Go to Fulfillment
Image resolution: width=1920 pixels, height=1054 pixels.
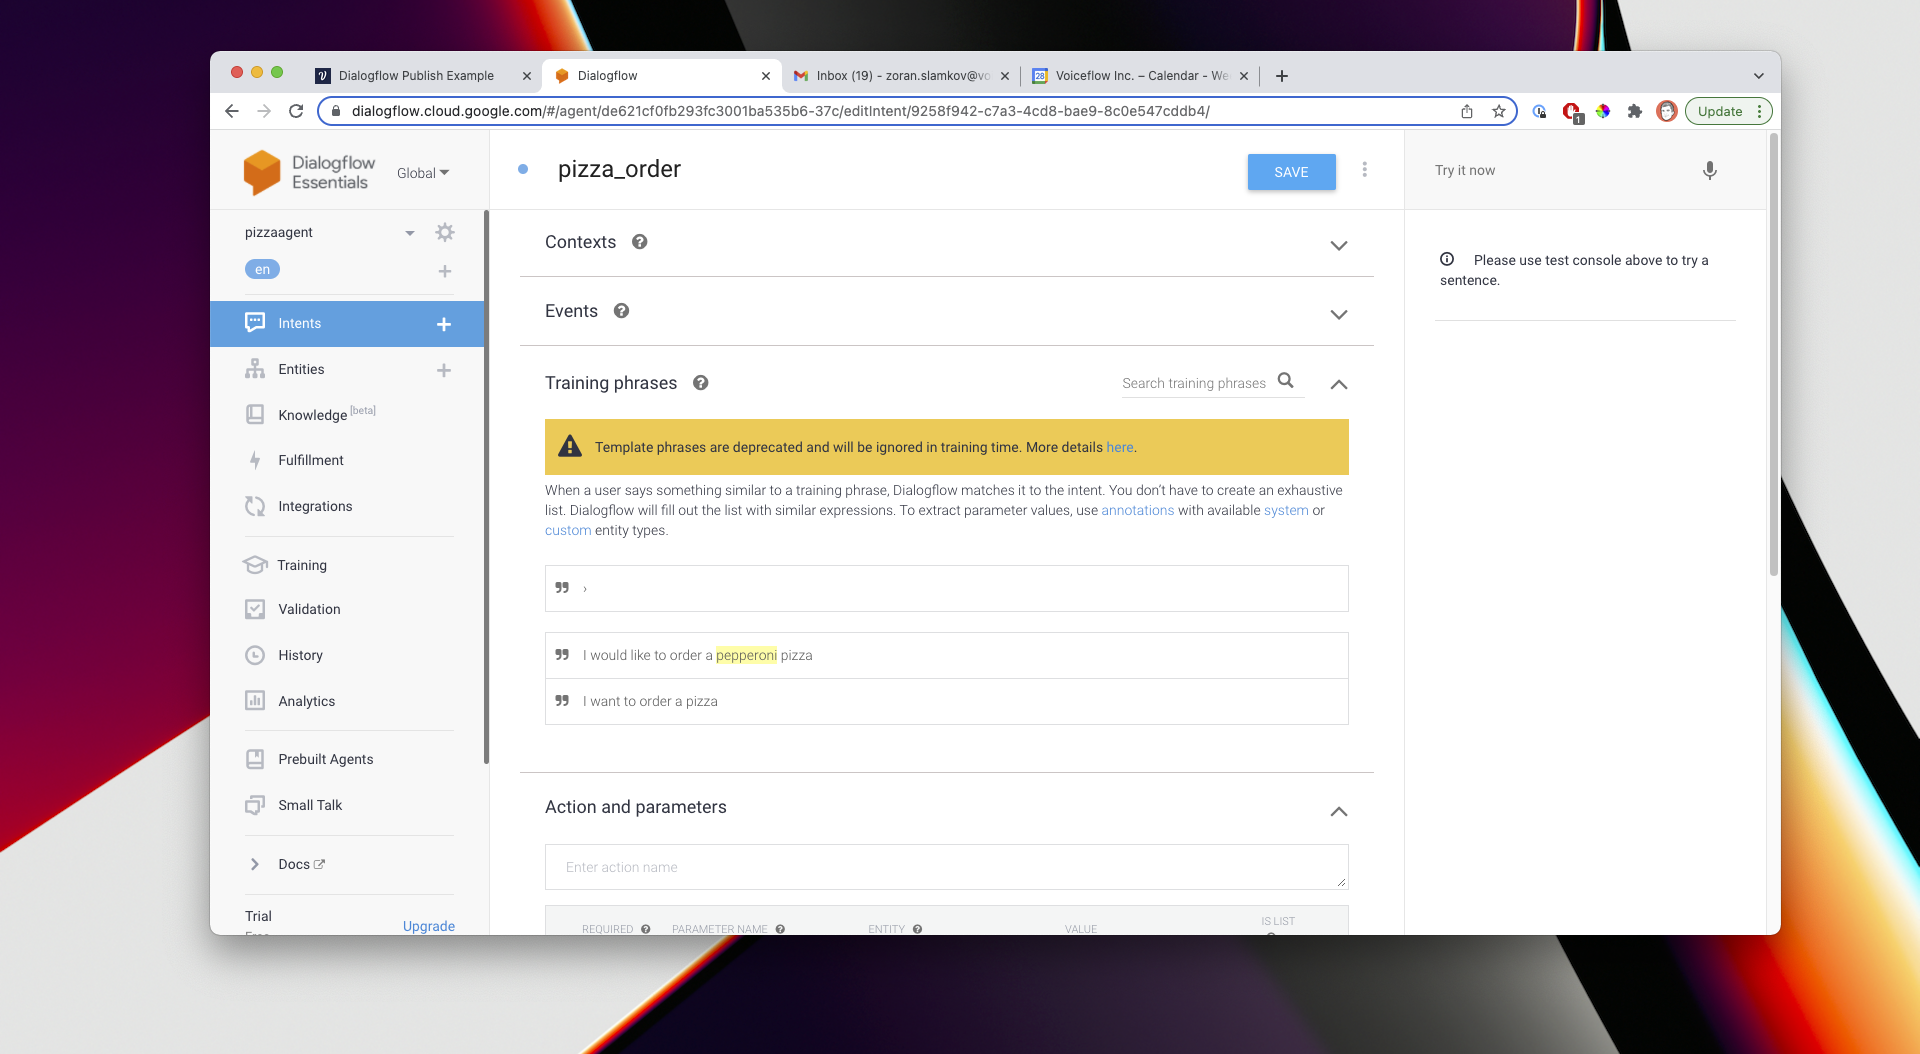click(310, 460)
